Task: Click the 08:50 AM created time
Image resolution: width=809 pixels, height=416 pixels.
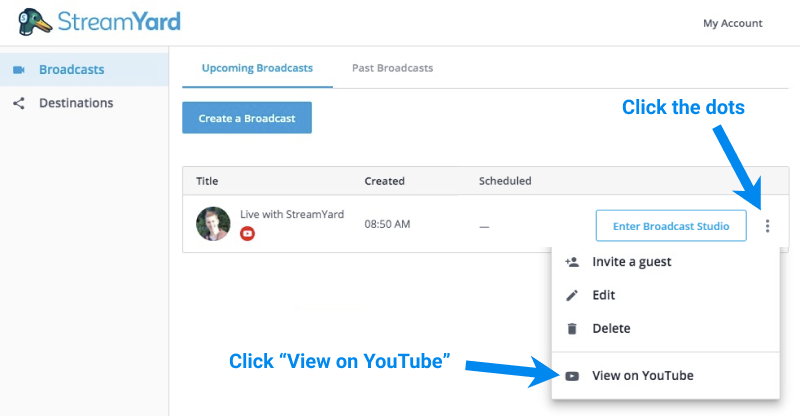Action: pyautogui.click(x=387, y=224)
